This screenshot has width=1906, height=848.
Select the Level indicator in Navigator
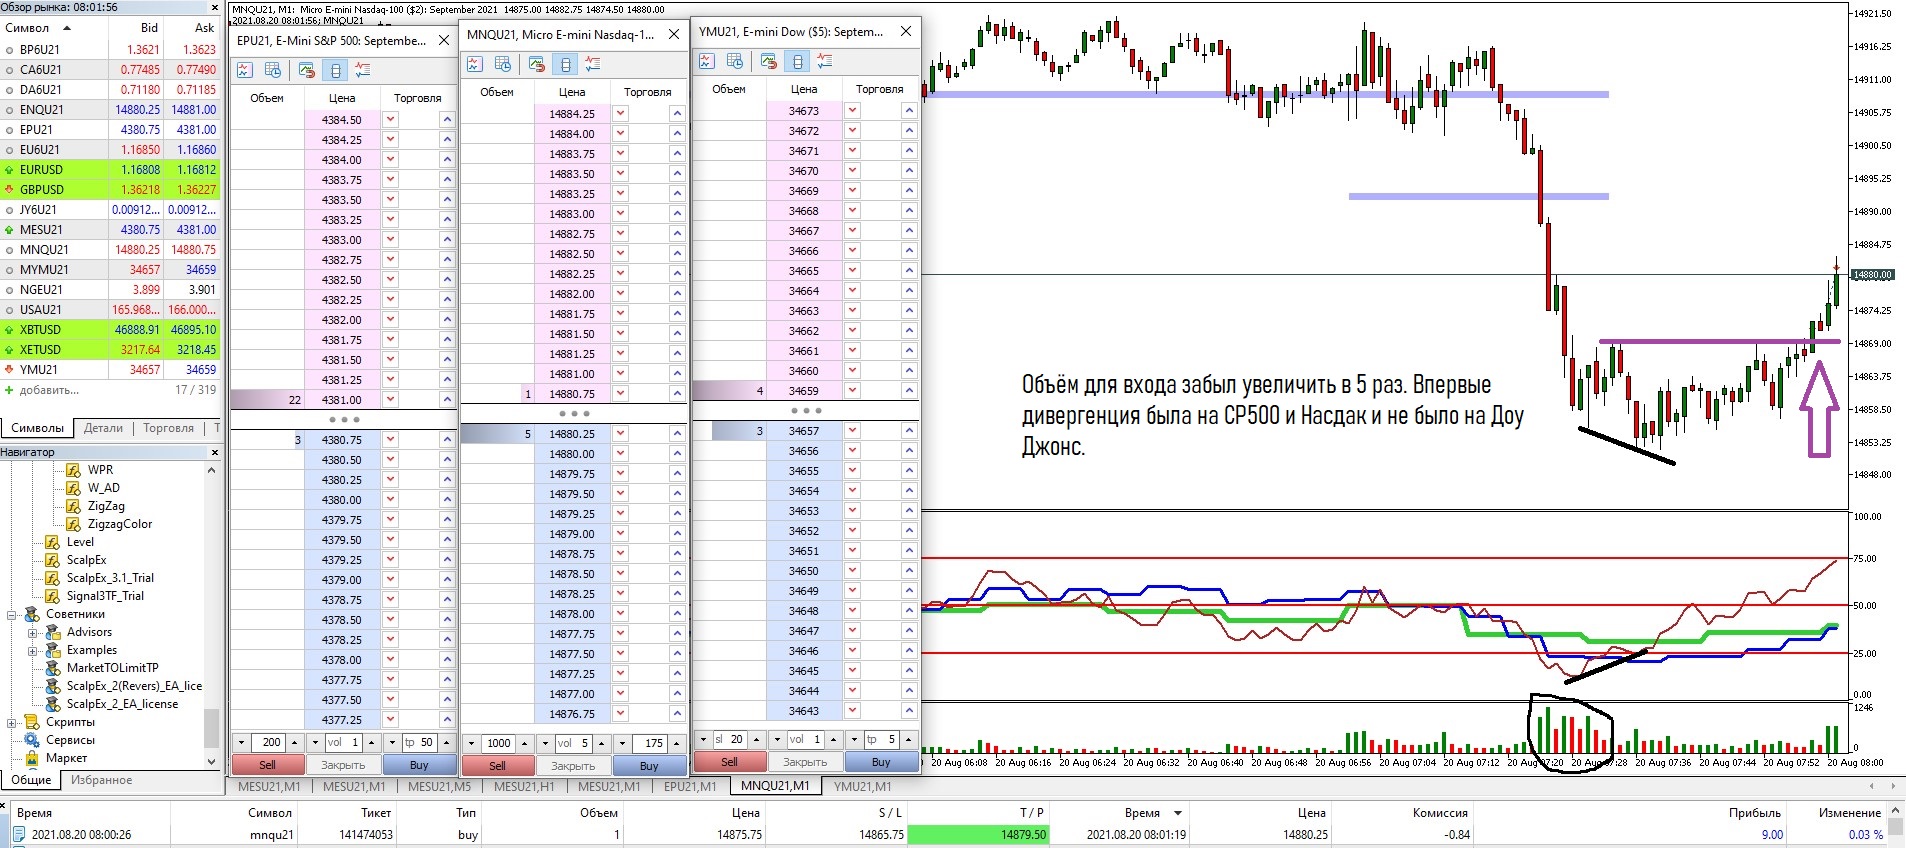pos(80,542)
